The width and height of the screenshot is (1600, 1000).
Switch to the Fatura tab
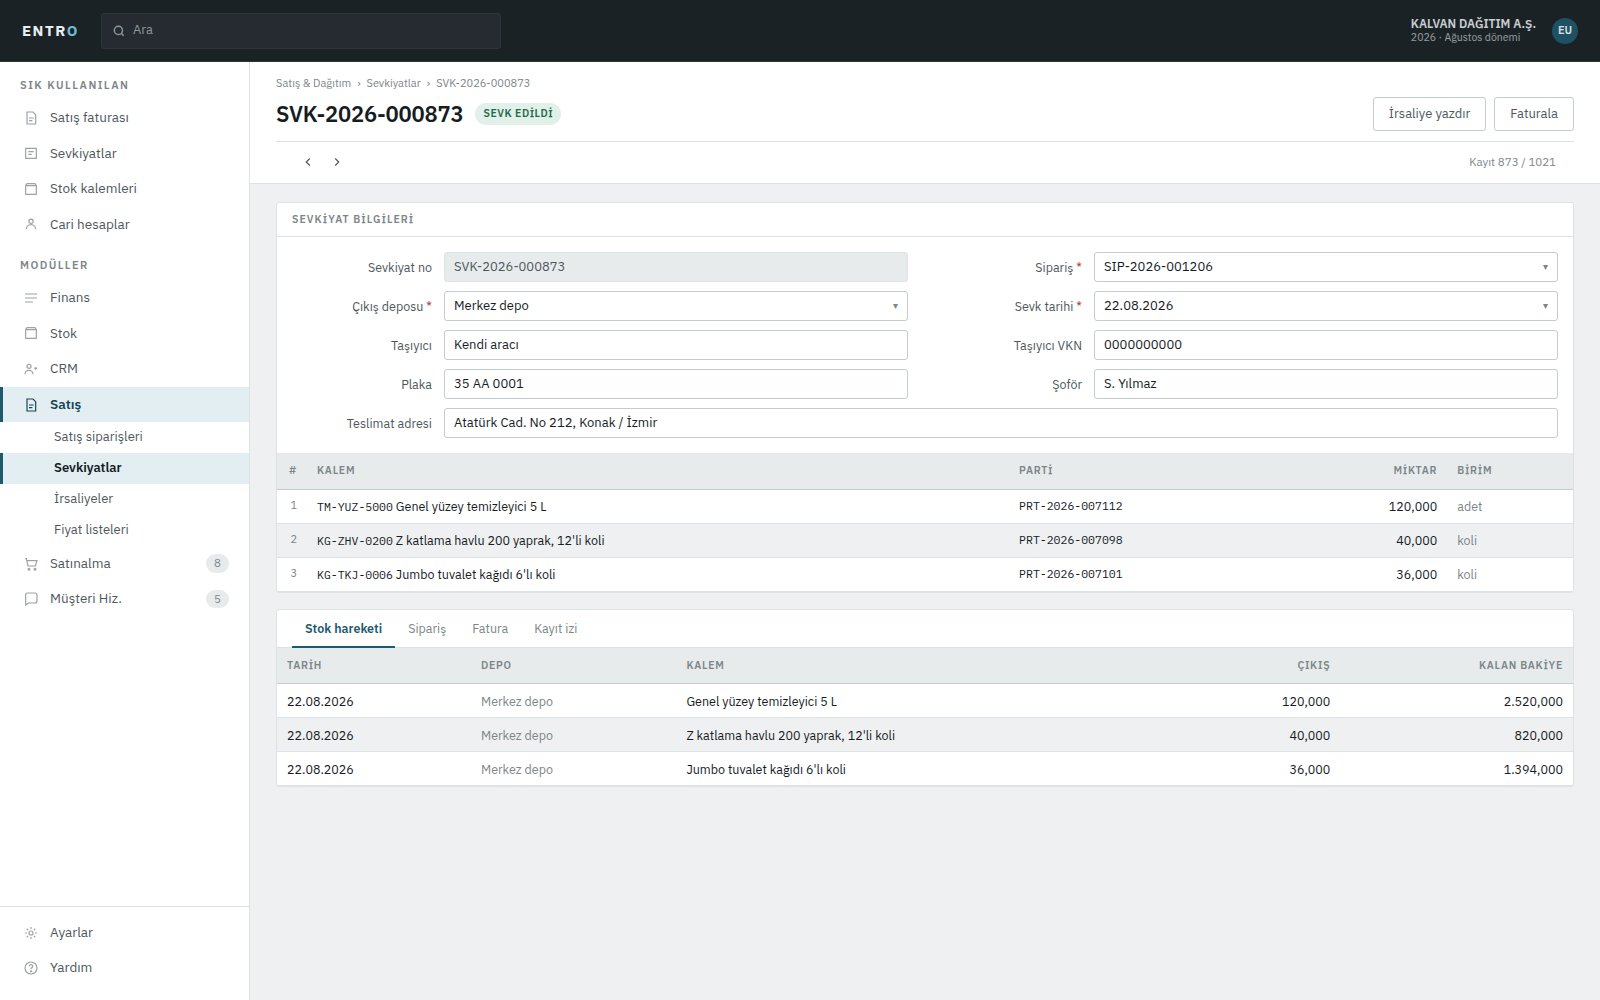point(490,629)
